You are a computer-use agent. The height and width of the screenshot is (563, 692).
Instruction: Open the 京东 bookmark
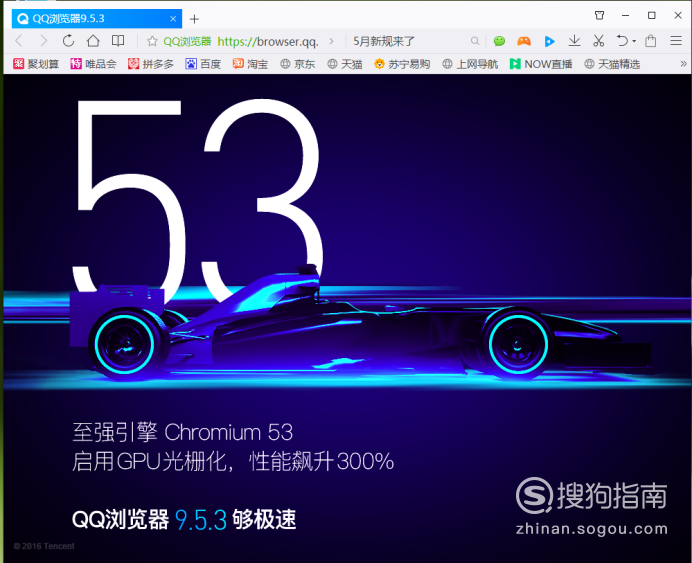click(297, 64)
